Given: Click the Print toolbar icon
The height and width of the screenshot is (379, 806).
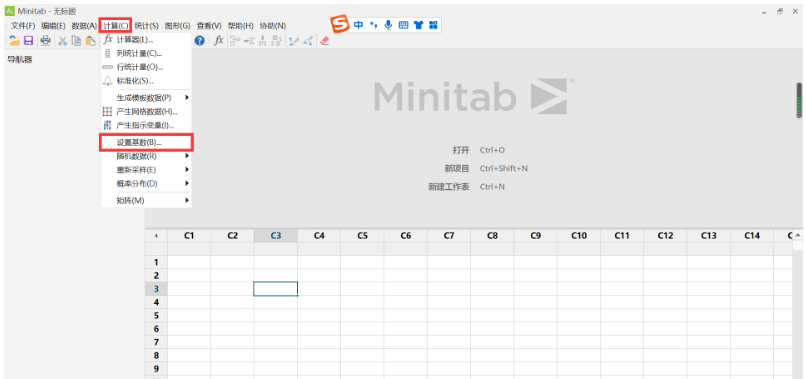Looking at the screenshot, I should pos(46,41).
